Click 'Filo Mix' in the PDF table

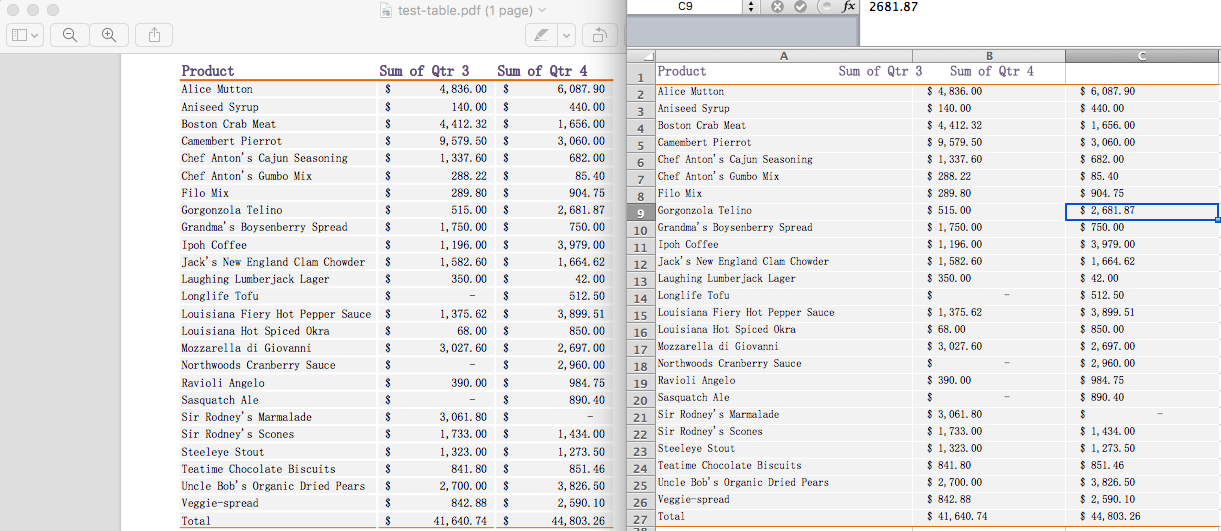pos(205,193)
